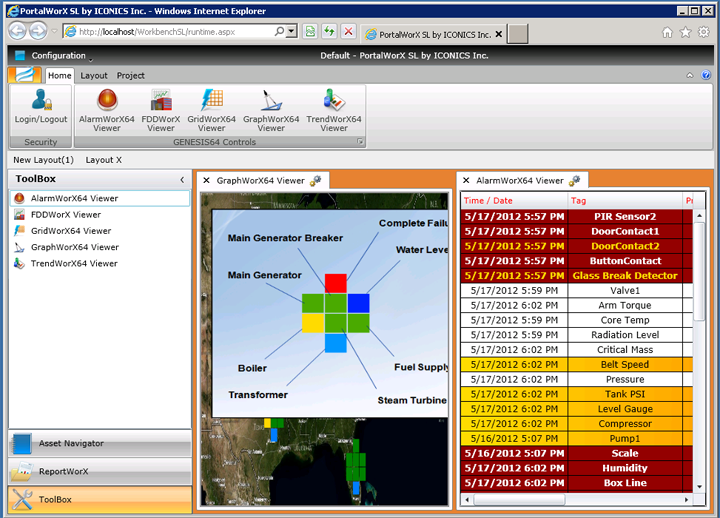Open FDDWorX Viewer from the ribbon
The image size is (720, 518).
point(161,110)
